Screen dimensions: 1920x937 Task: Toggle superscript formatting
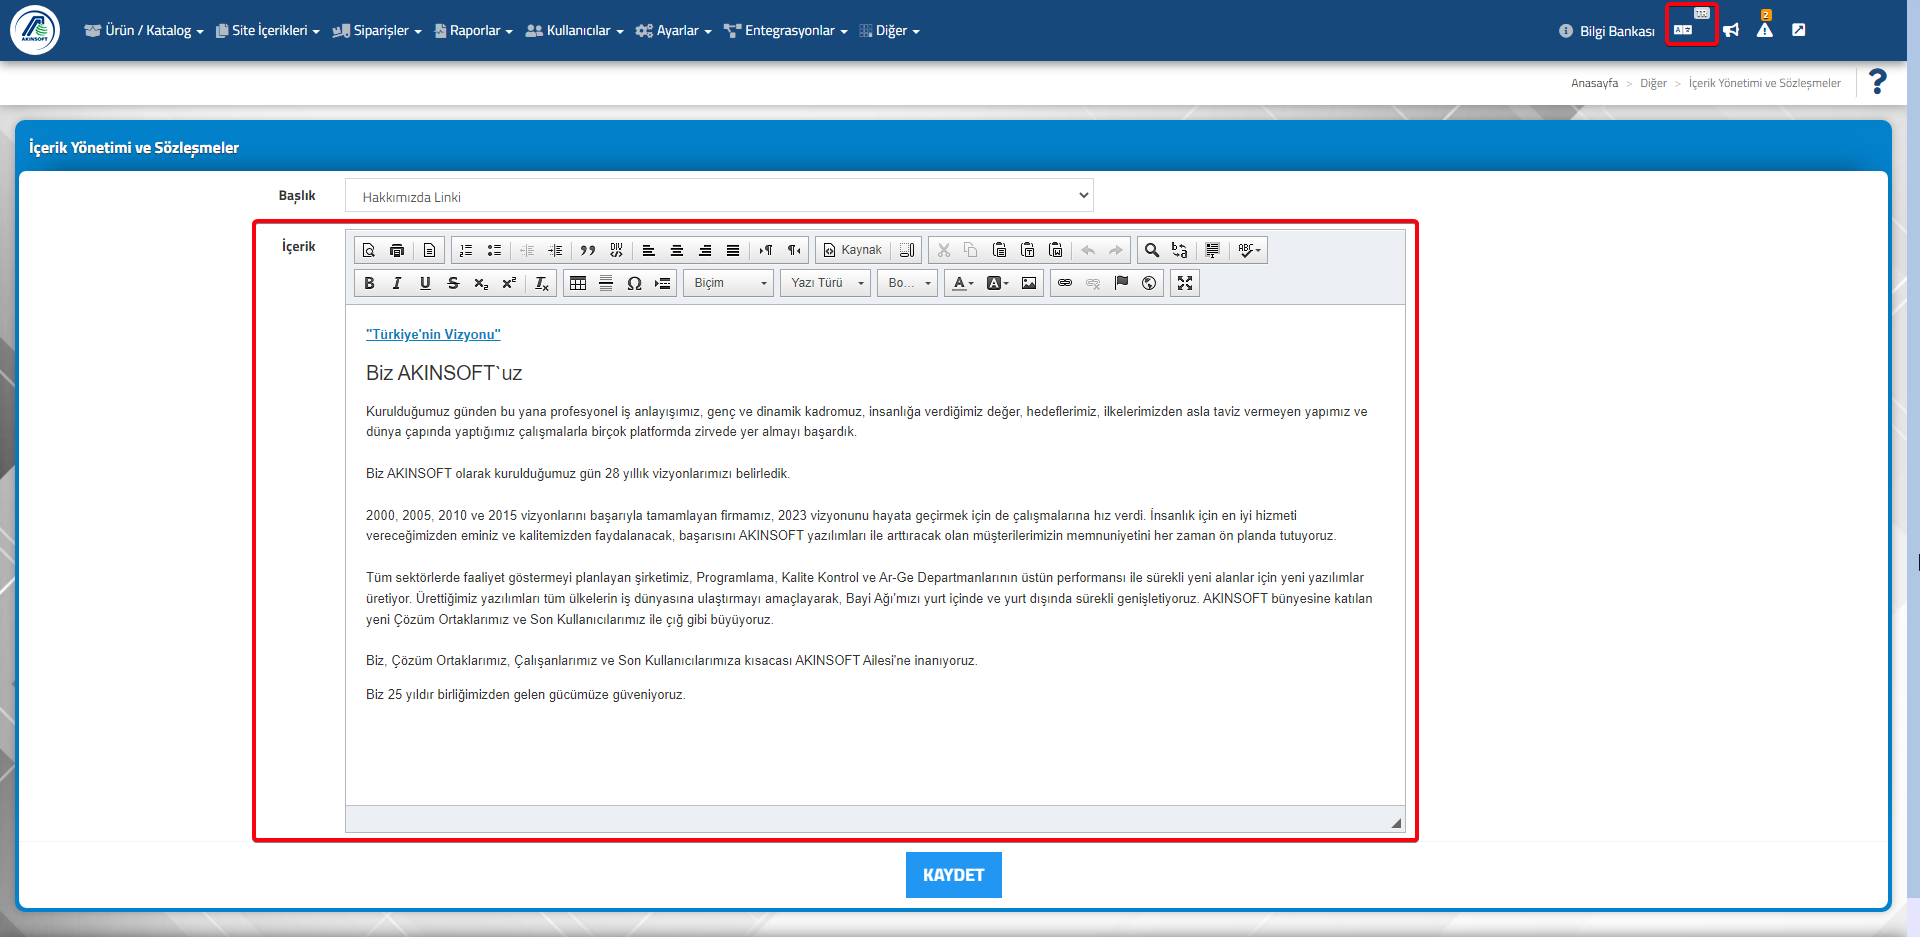tap(509, 283)
